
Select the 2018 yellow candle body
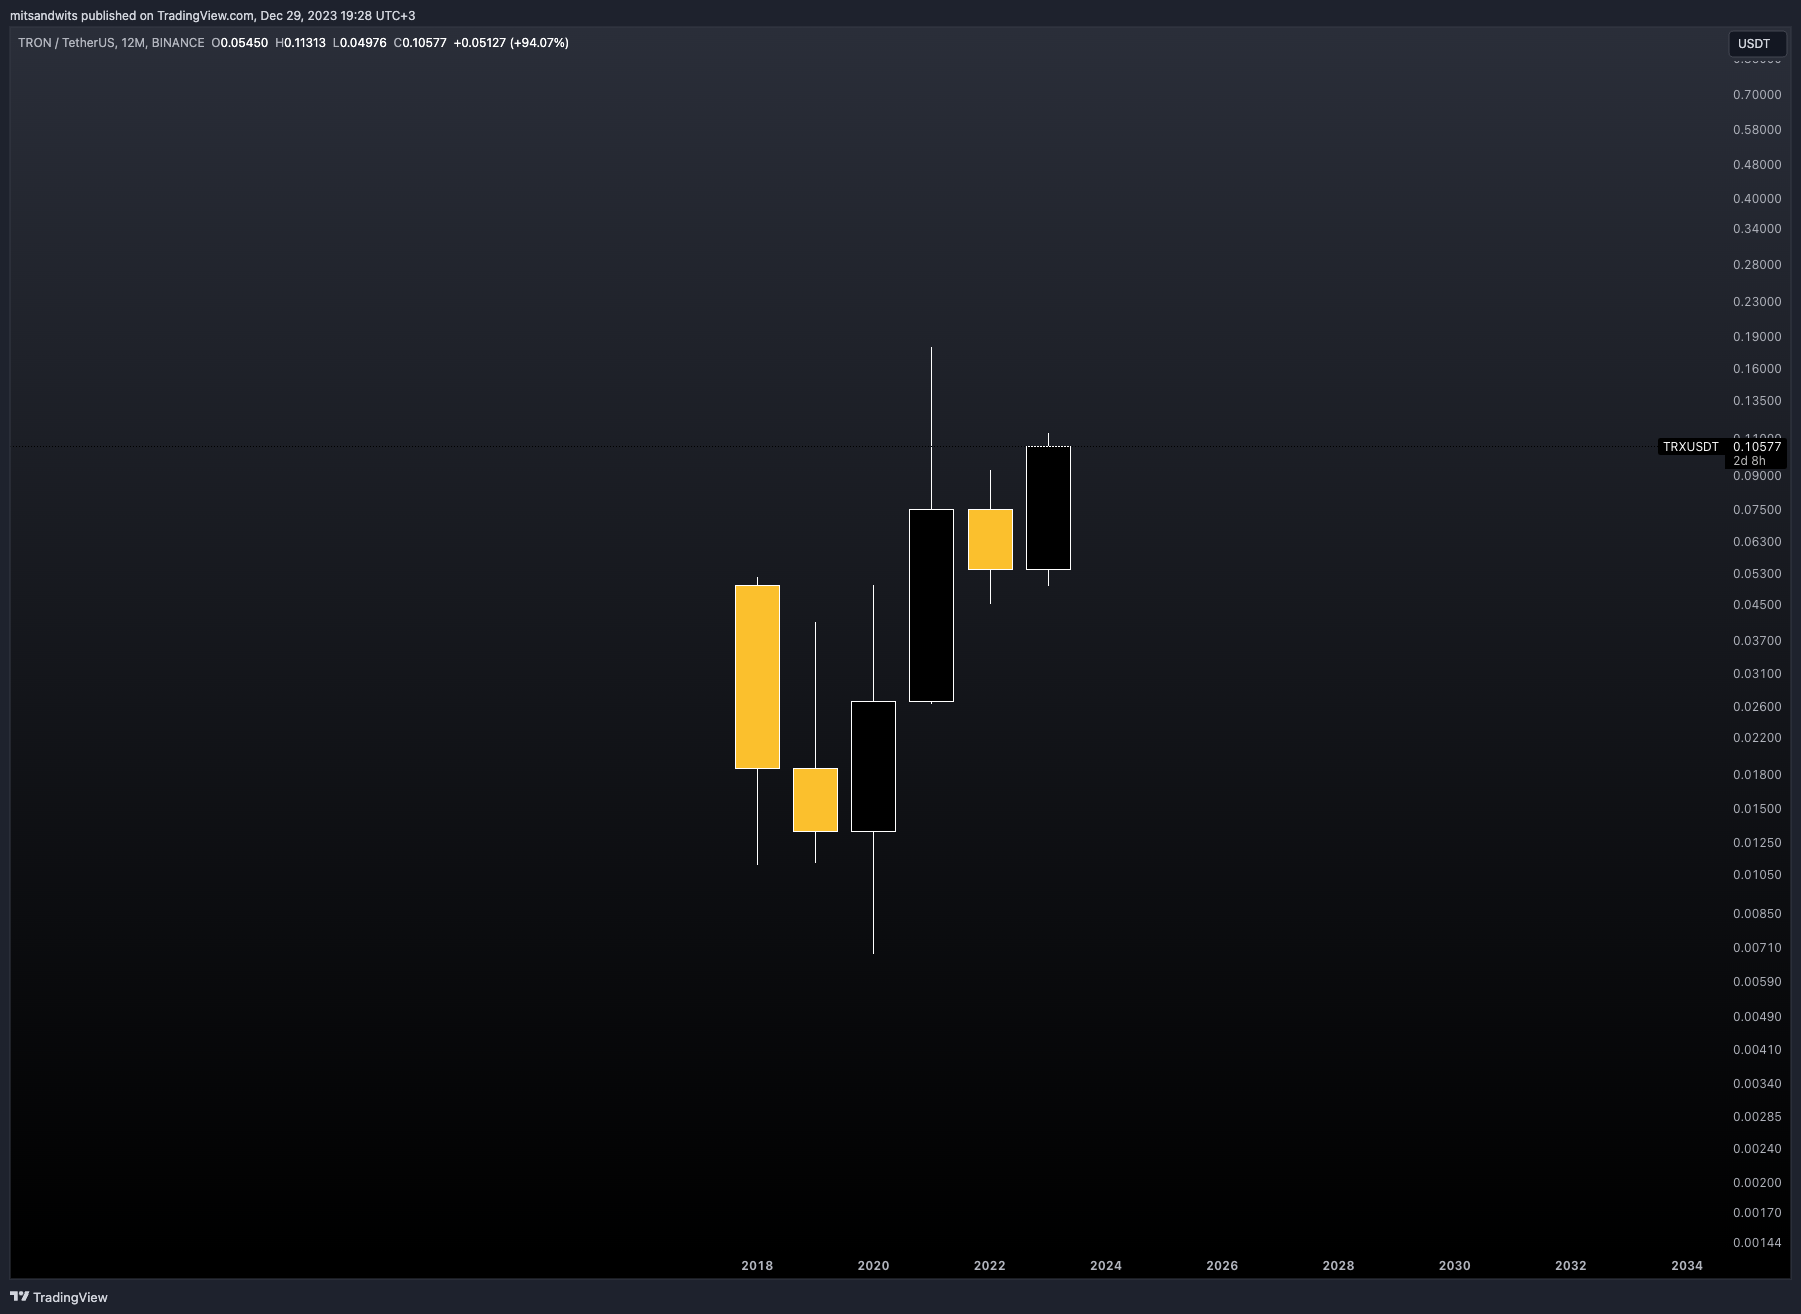757,677
